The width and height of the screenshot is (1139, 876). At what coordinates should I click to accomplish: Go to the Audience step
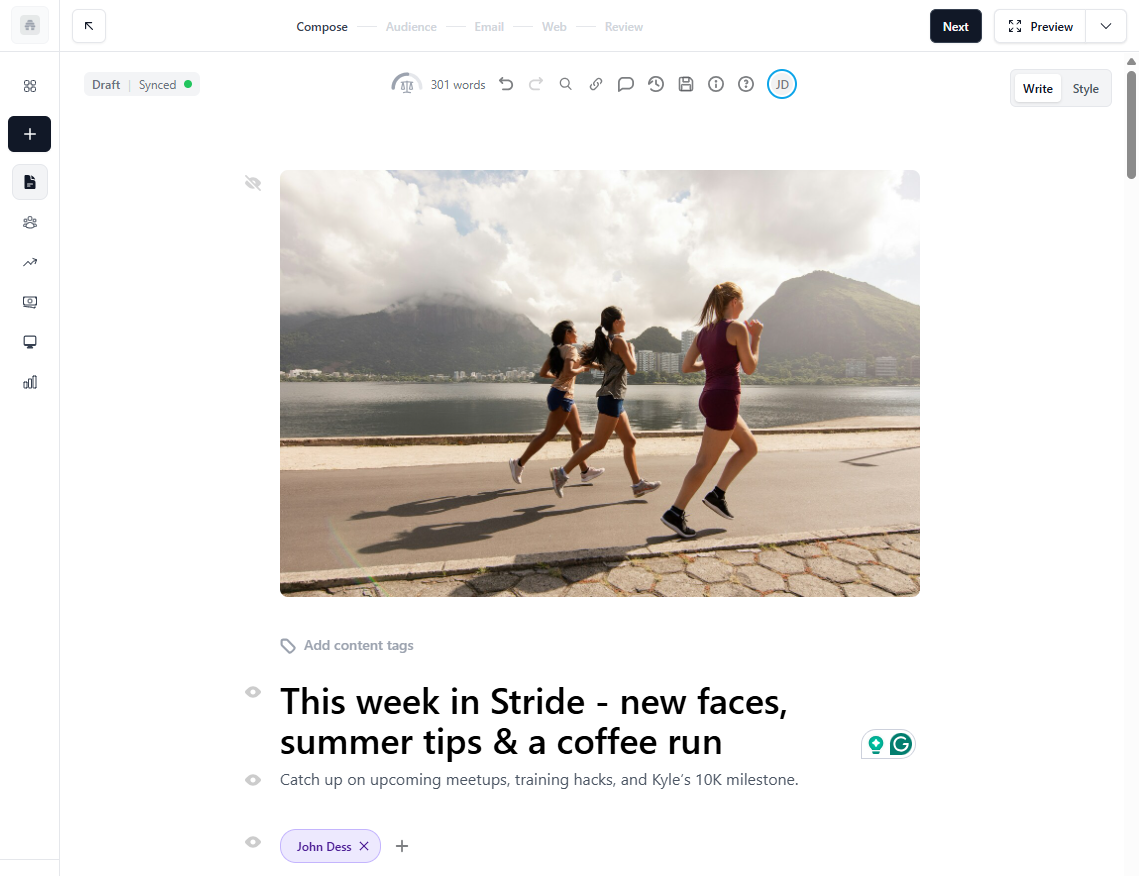411,27
